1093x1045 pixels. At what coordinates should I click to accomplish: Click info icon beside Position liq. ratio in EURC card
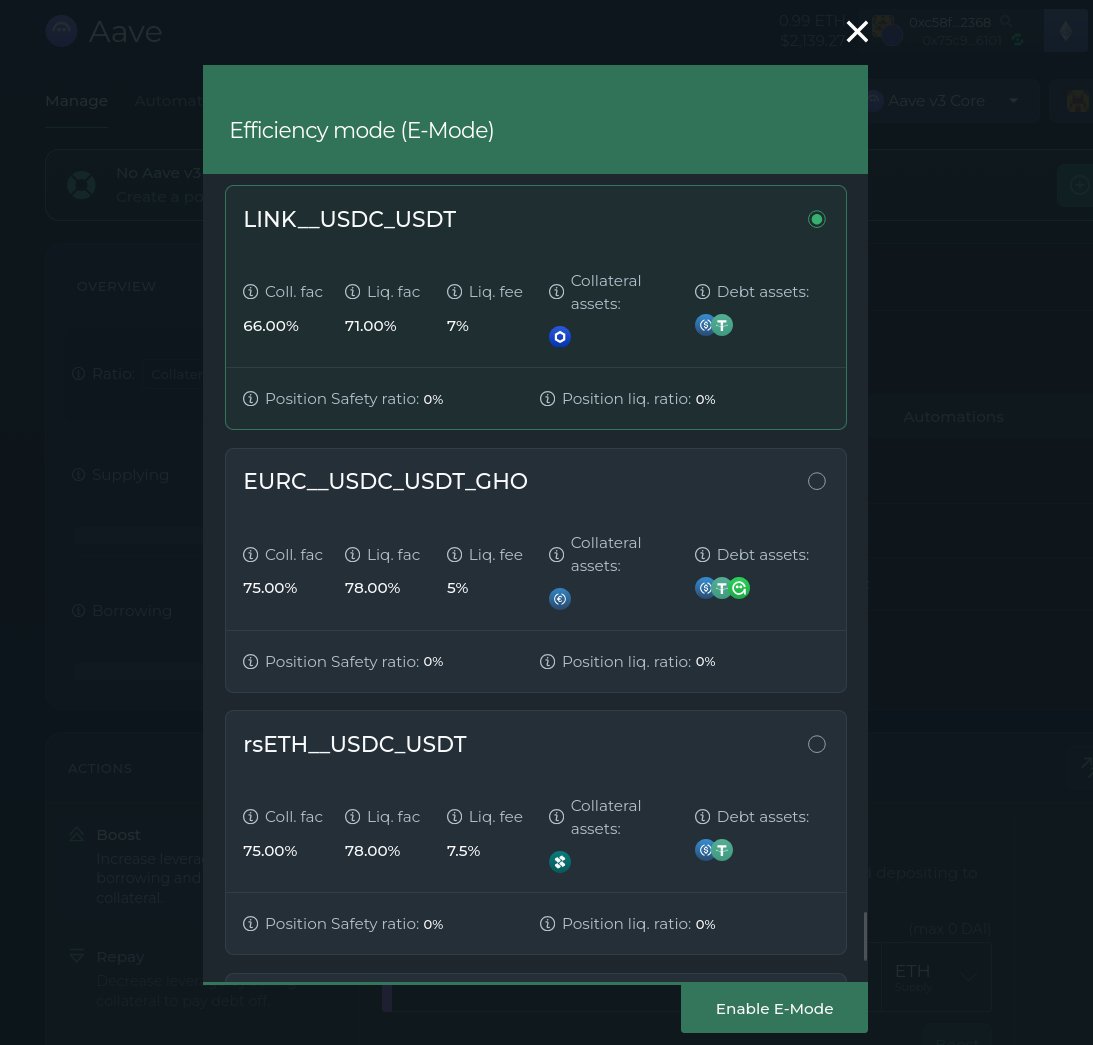click(x=548, y=662)
